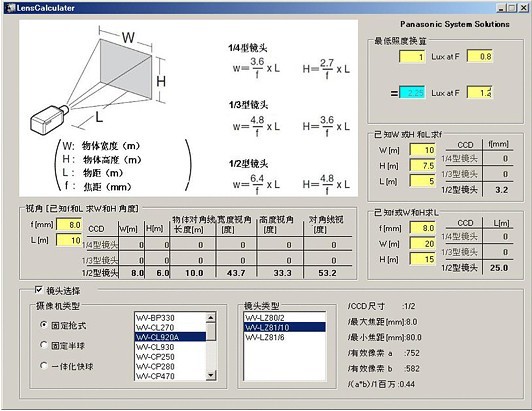Click Panasonic System Solutions label
Screen dimensions: 532x411
(x=455, y=24)
